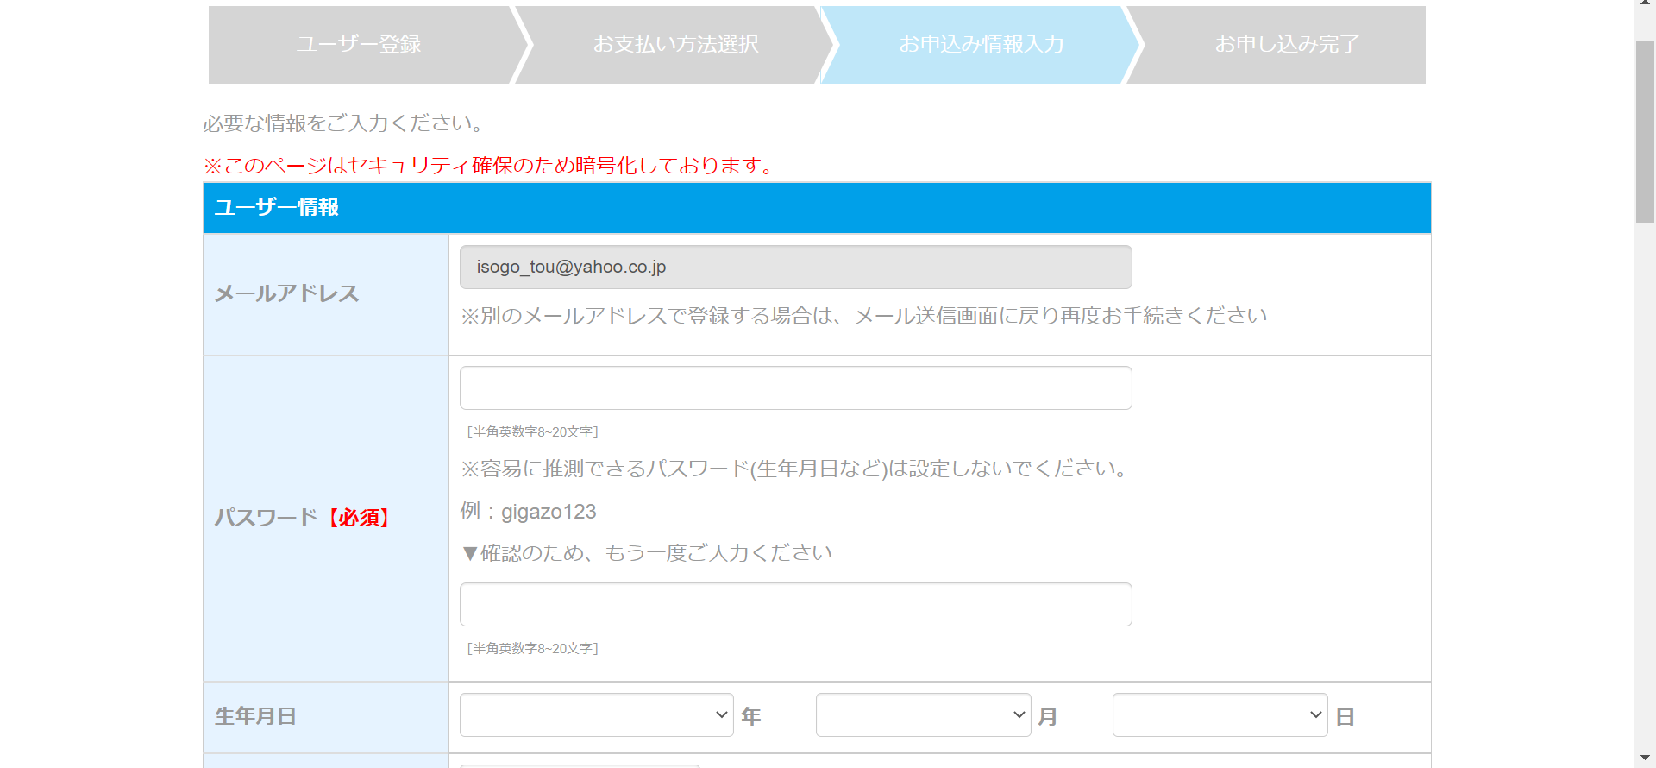The width and height of the screenshot is (1656, 768).
Task: Click the password confirmation input field
Action: coord(795,604)
